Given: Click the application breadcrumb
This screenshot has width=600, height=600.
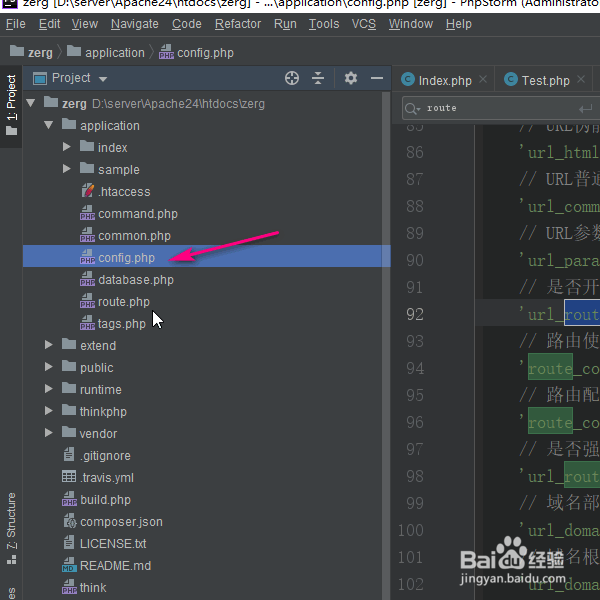Looking at the screenshot, I should click(106, 52).
